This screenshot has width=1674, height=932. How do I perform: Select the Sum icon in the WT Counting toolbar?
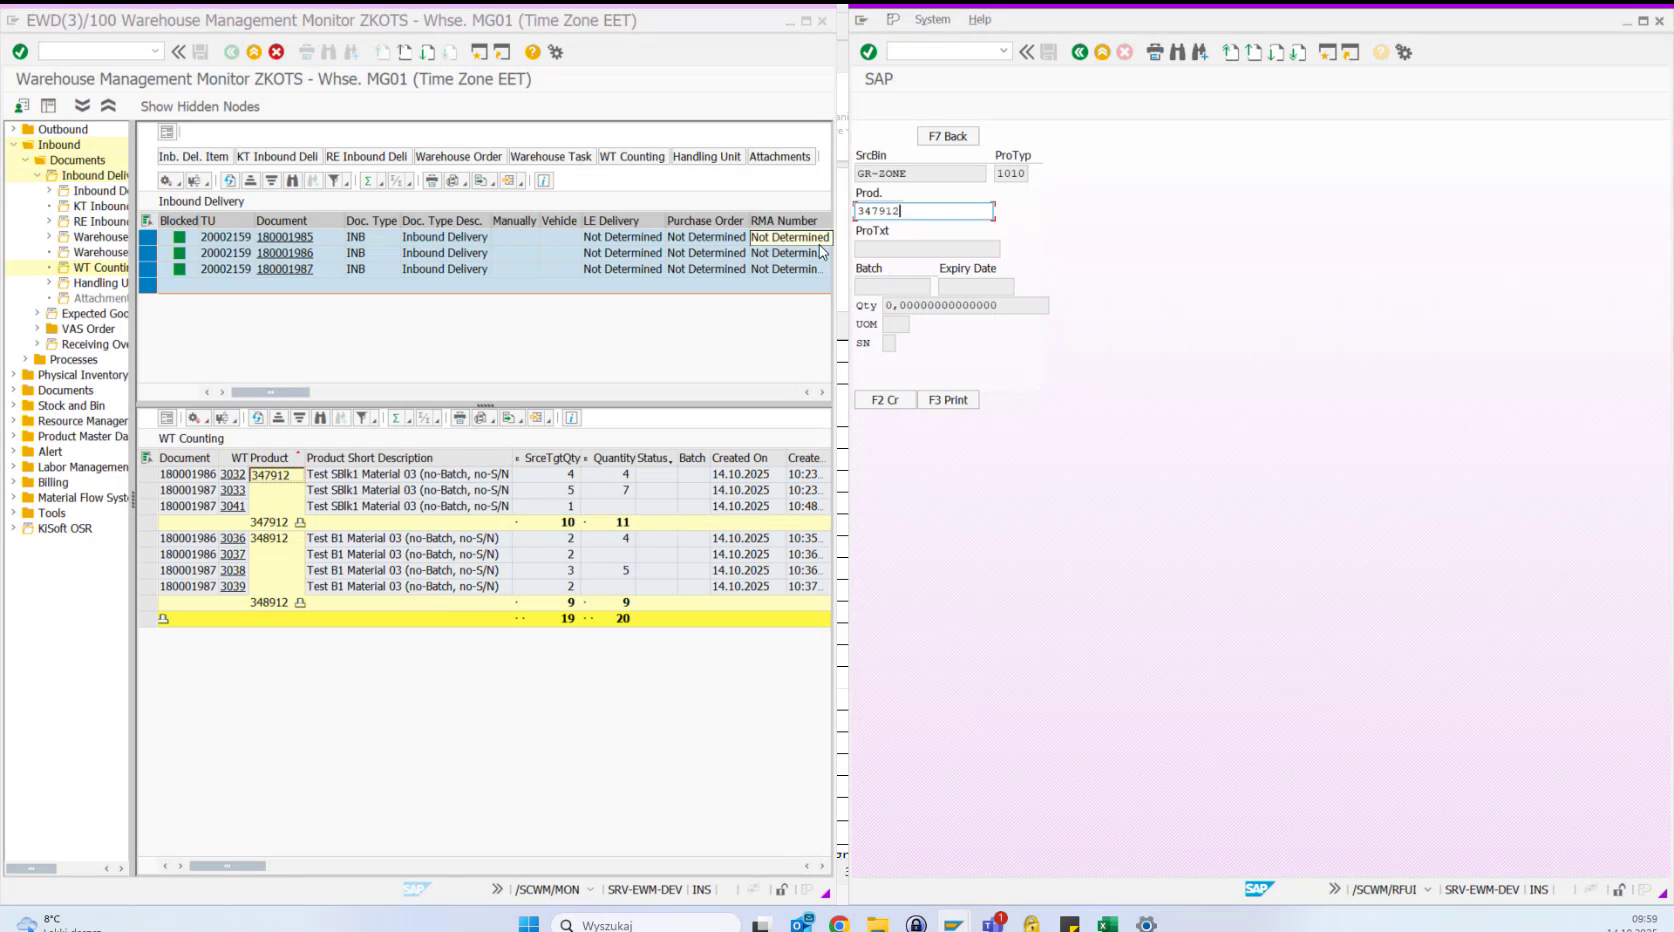tap(396, 418)
